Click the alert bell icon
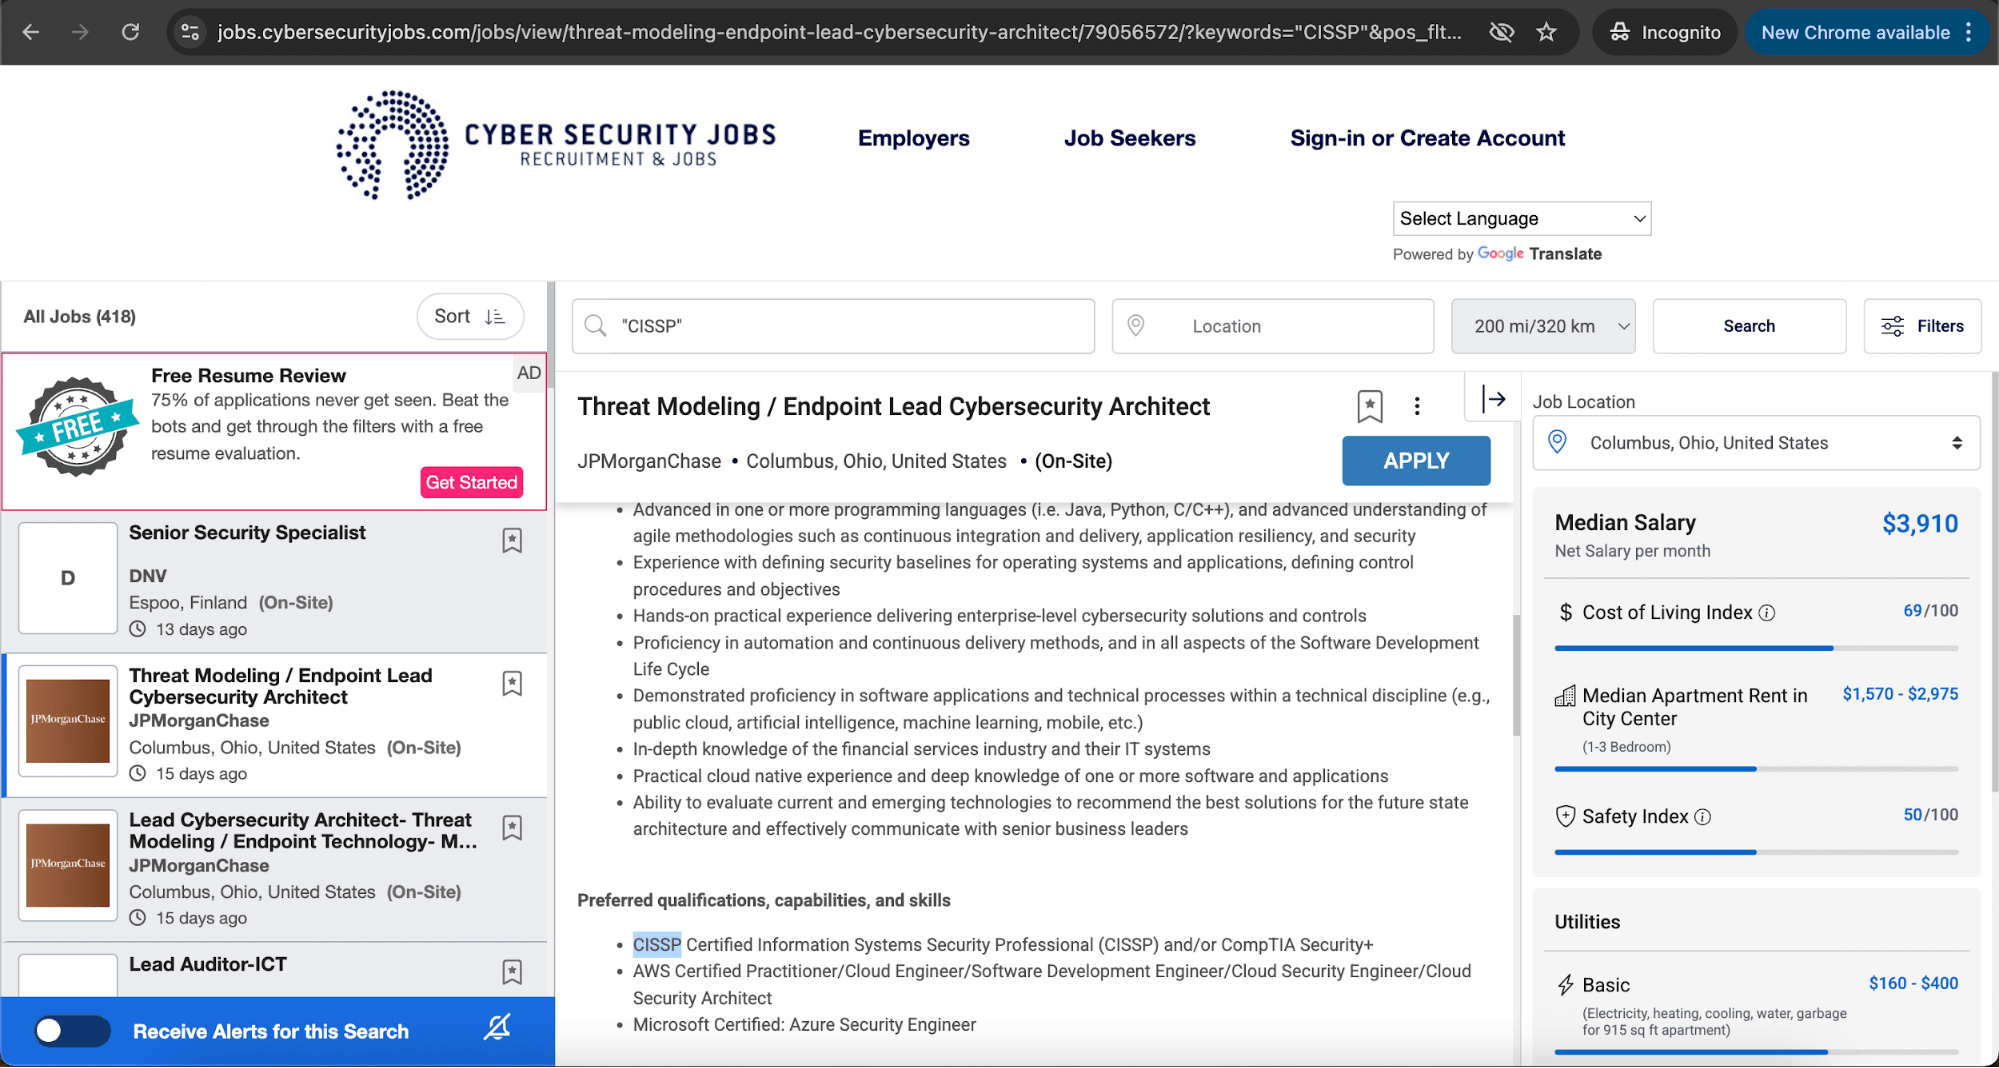This screenshot has height=1068, width=1999. pyautogui.click(x=497, y=1028)
